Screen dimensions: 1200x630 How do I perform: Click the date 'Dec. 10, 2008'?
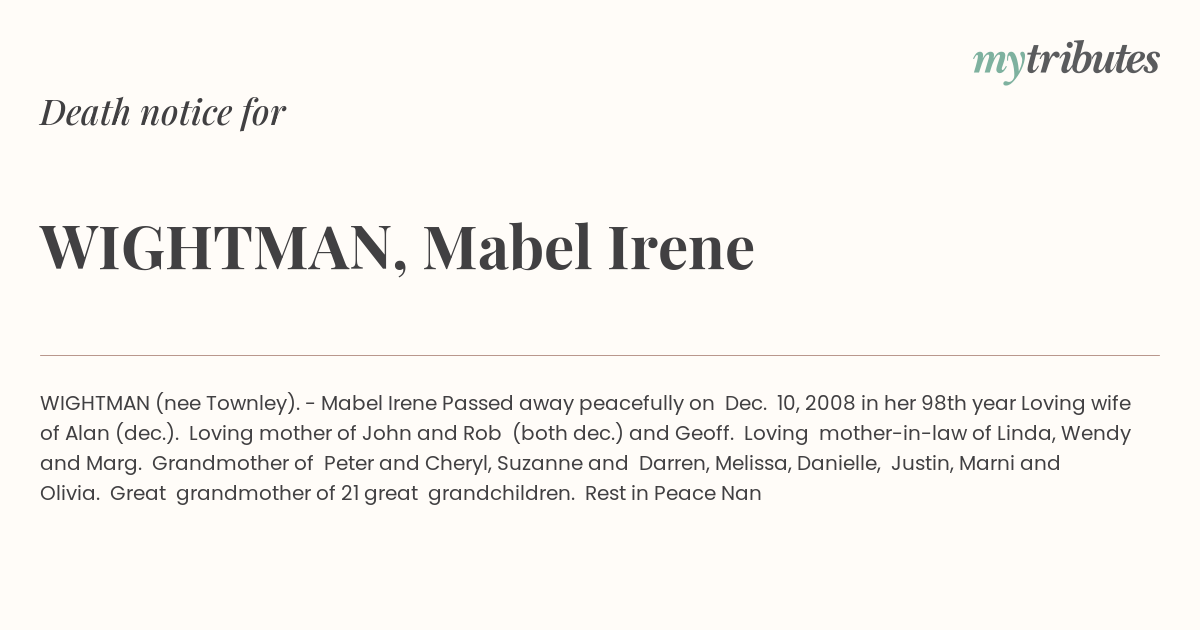(789, 404)
